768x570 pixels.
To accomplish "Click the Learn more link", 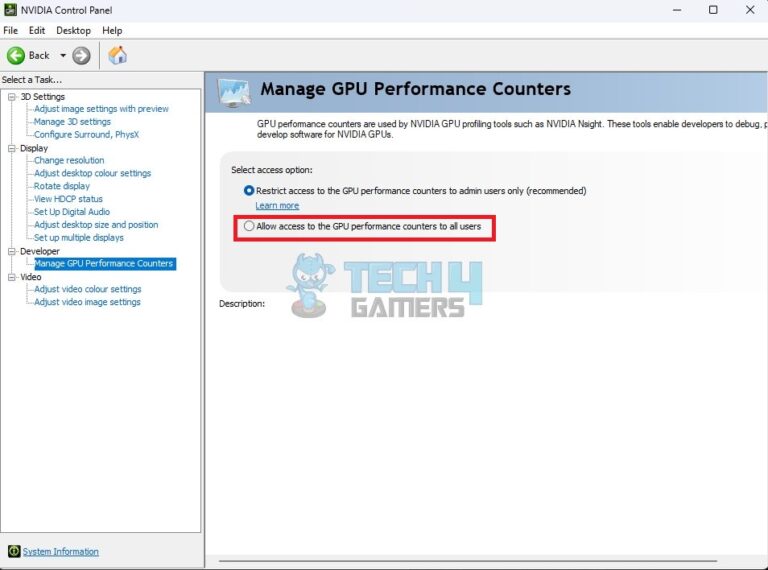I will 277,206.
